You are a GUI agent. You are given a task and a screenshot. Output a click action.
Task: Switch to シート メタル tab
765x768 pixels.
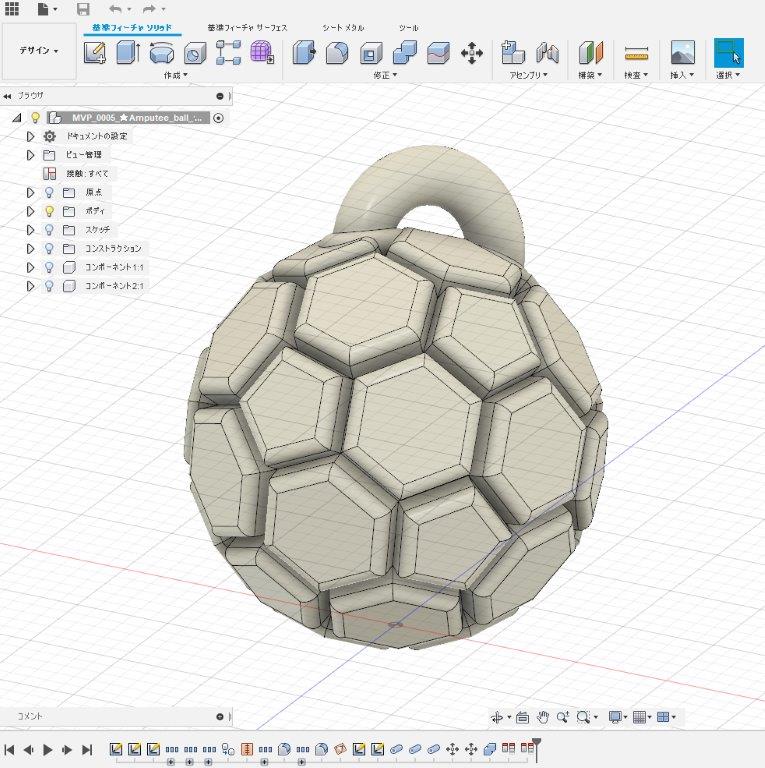343,28
